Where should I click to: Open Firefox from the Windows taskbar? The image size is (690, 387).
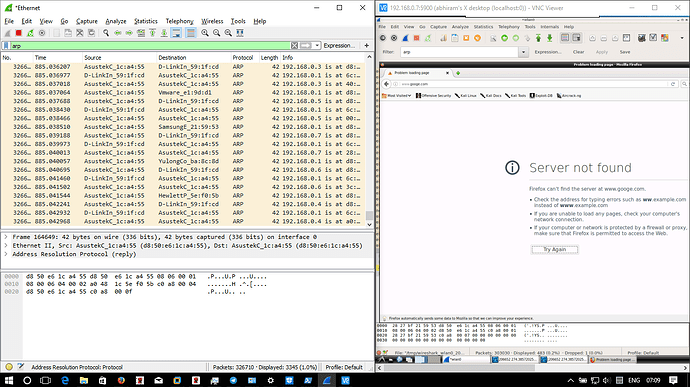point(121,380)
